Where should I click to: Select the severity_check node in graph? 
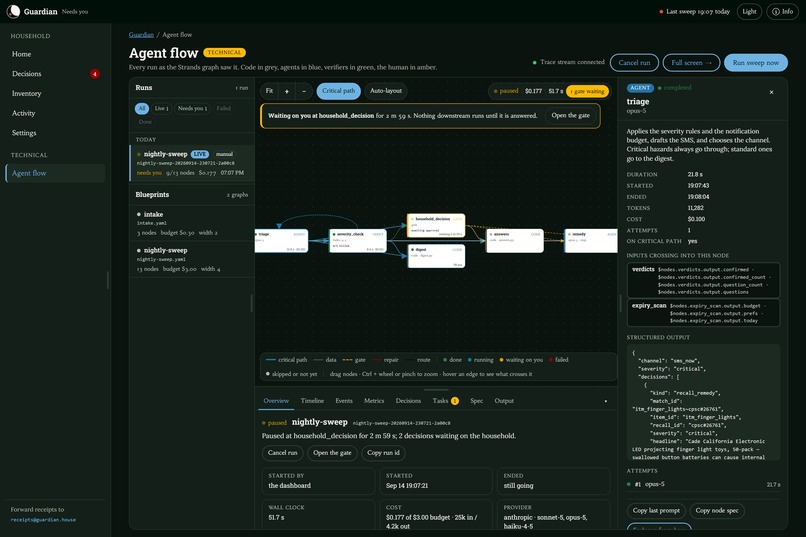pos(358,240)
